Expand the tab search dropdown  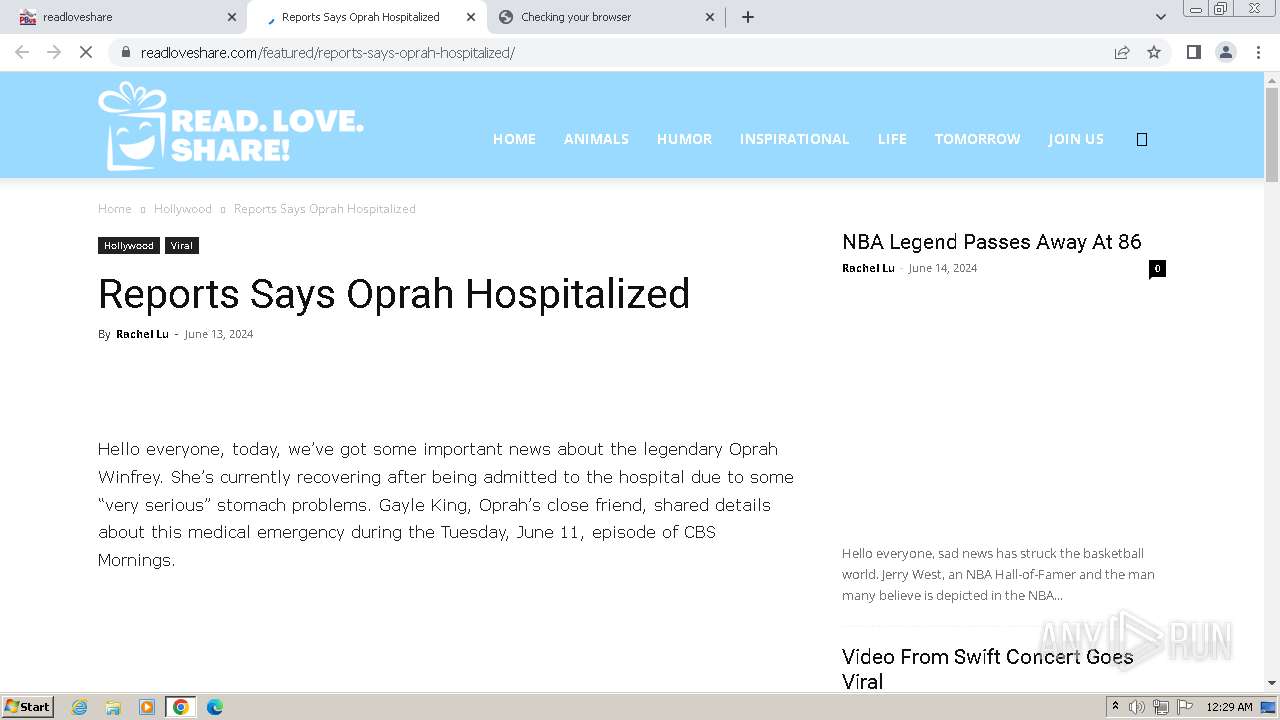1160,17
